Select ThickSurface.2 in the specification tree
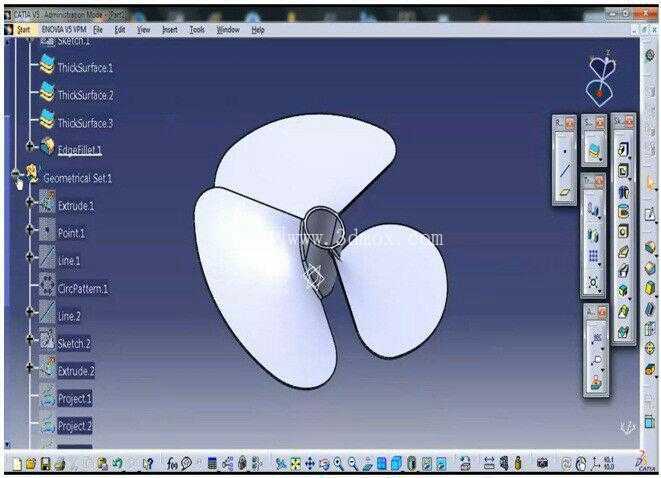661x478 pixels. click(x=86, y=95)
